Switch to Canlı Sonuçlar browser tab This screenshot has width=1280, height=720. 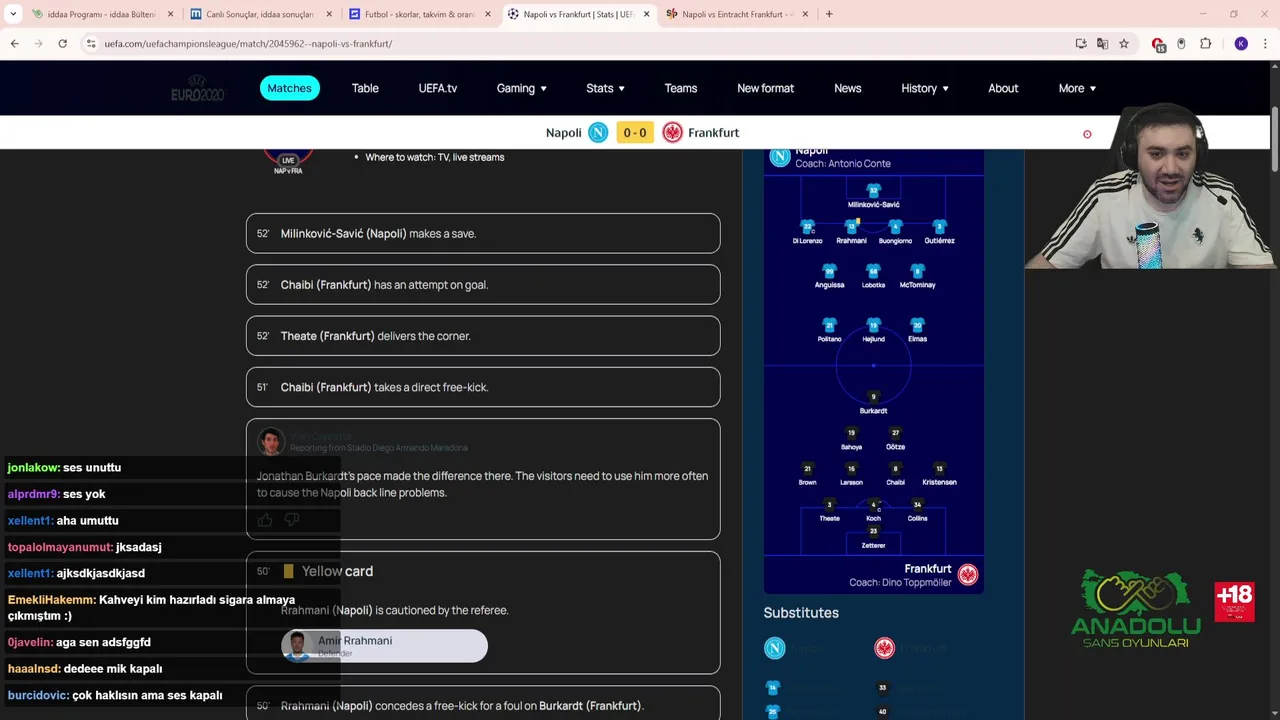coord(260,14)
